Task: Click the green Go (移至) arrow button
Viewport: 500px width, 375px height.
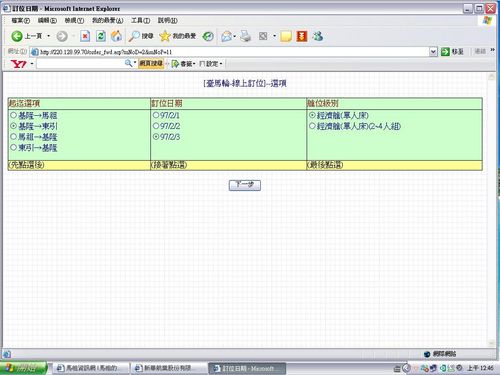Action: (445, 52)
